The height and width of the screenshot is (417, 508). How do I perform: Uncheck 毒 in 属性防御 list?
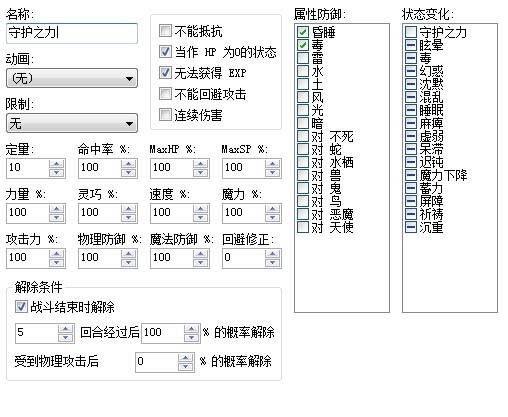pyautogui.click(x=303, y=45)
